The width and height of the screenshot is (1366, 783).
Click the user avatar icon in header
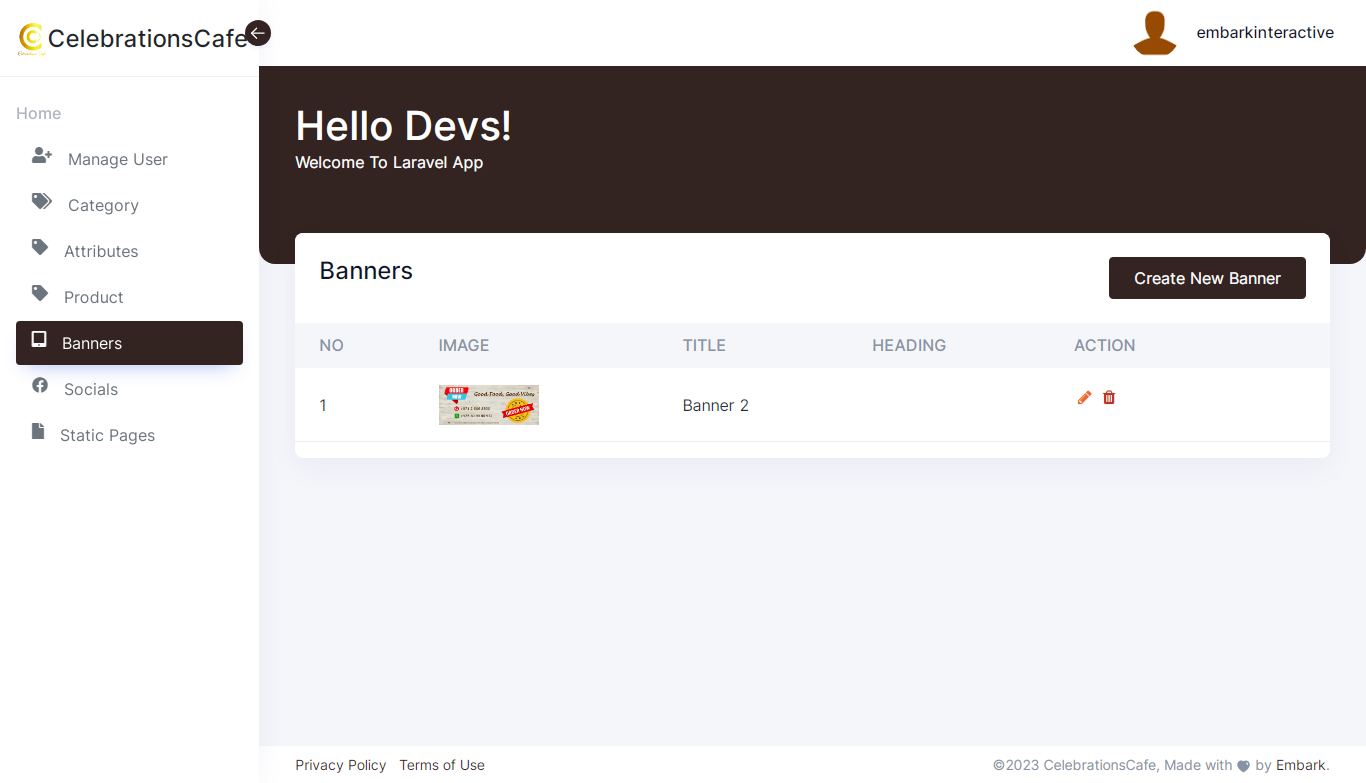pos(1154,33)
